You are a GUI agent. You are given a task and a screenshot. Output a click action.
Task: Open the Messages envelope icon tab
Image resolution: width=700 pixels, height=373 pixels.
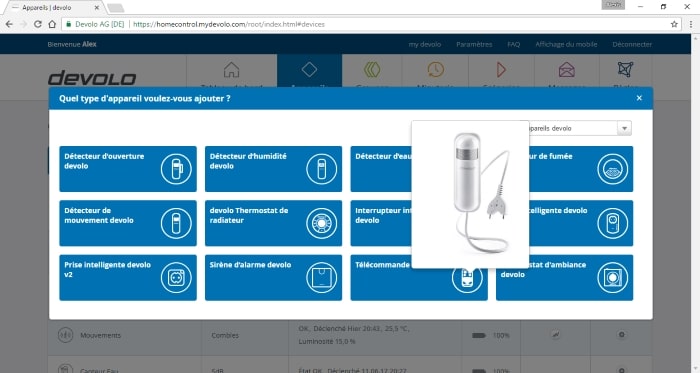[x=567, y=70]
